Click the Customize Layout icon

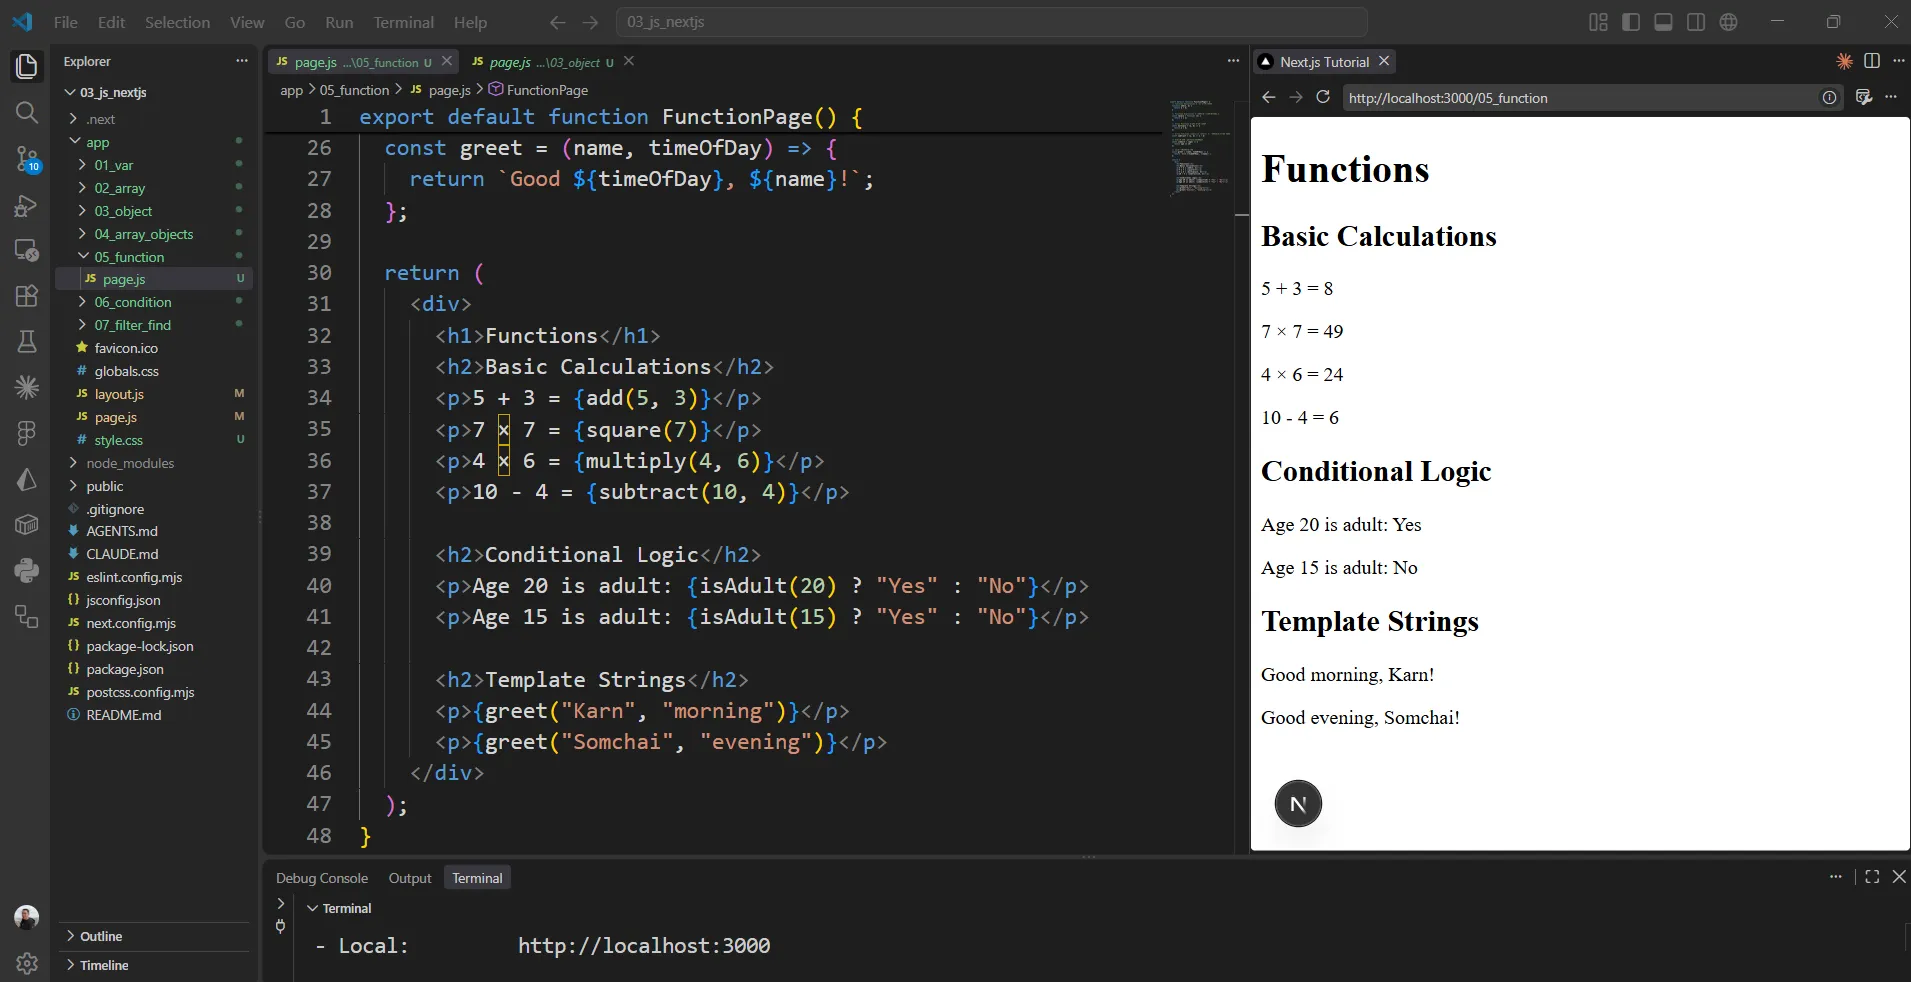click(1598, 22)
